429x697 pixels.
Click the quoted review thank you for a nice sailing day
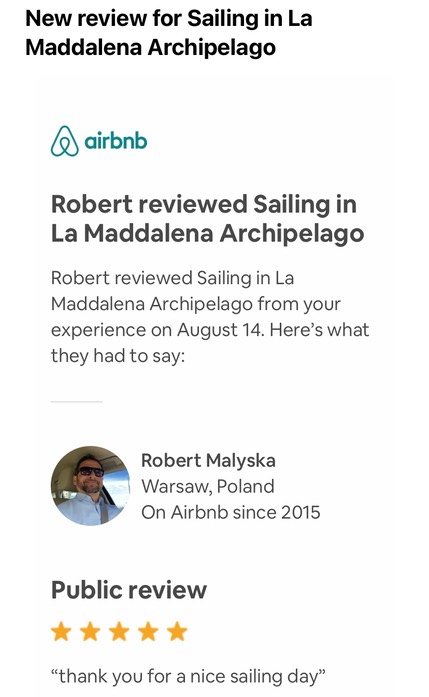coord(188,677)
